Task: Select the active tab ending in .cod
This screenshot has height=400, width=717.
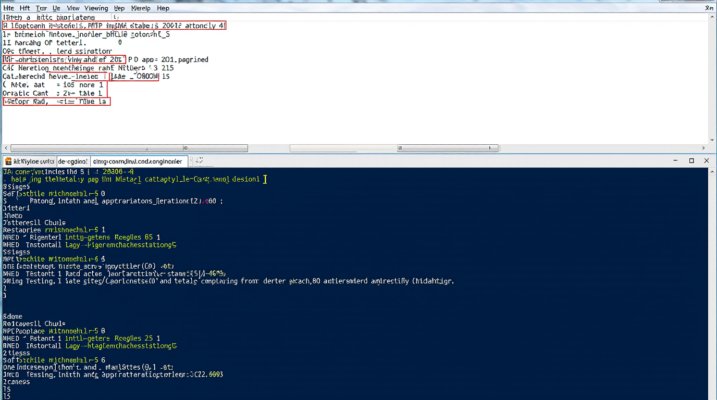Action: (137, 161)
